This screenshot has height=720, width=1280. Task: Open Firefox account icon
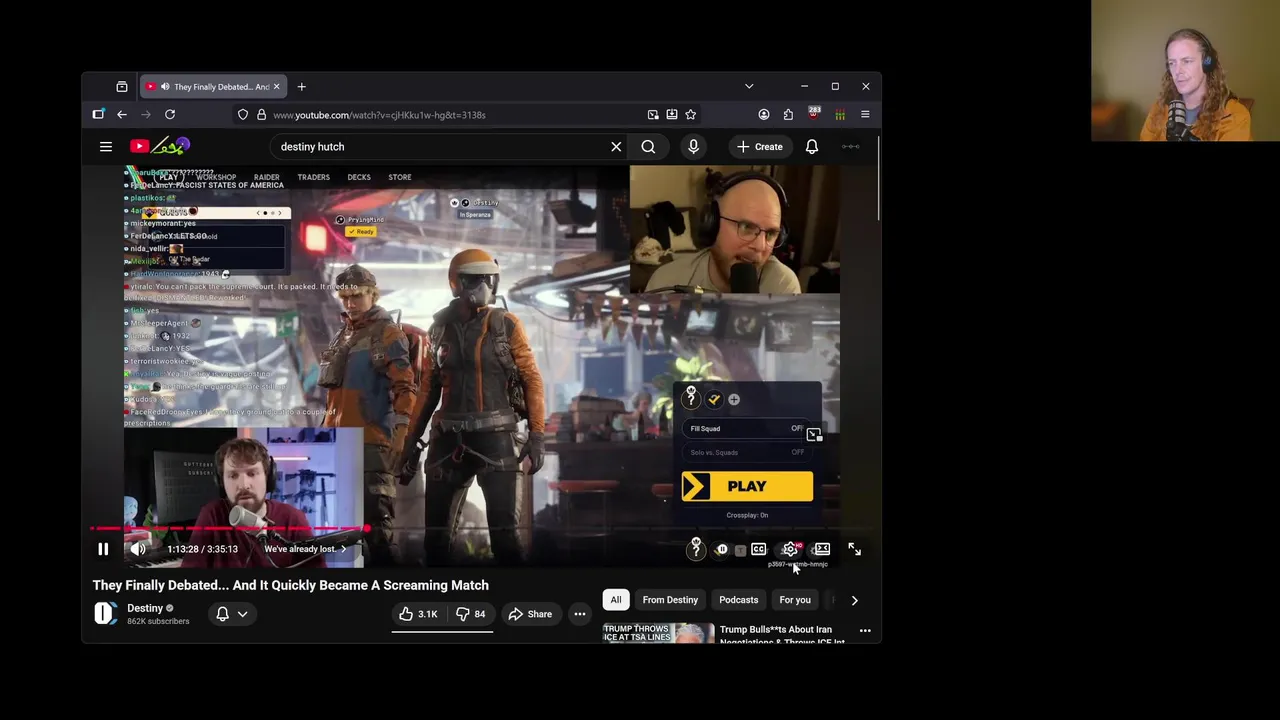coord(764,115)
